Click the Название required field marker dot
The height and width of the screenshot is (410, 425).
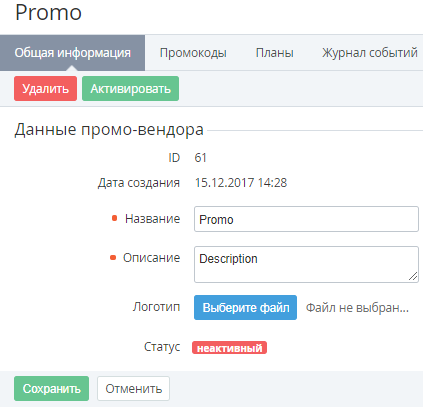114,218
